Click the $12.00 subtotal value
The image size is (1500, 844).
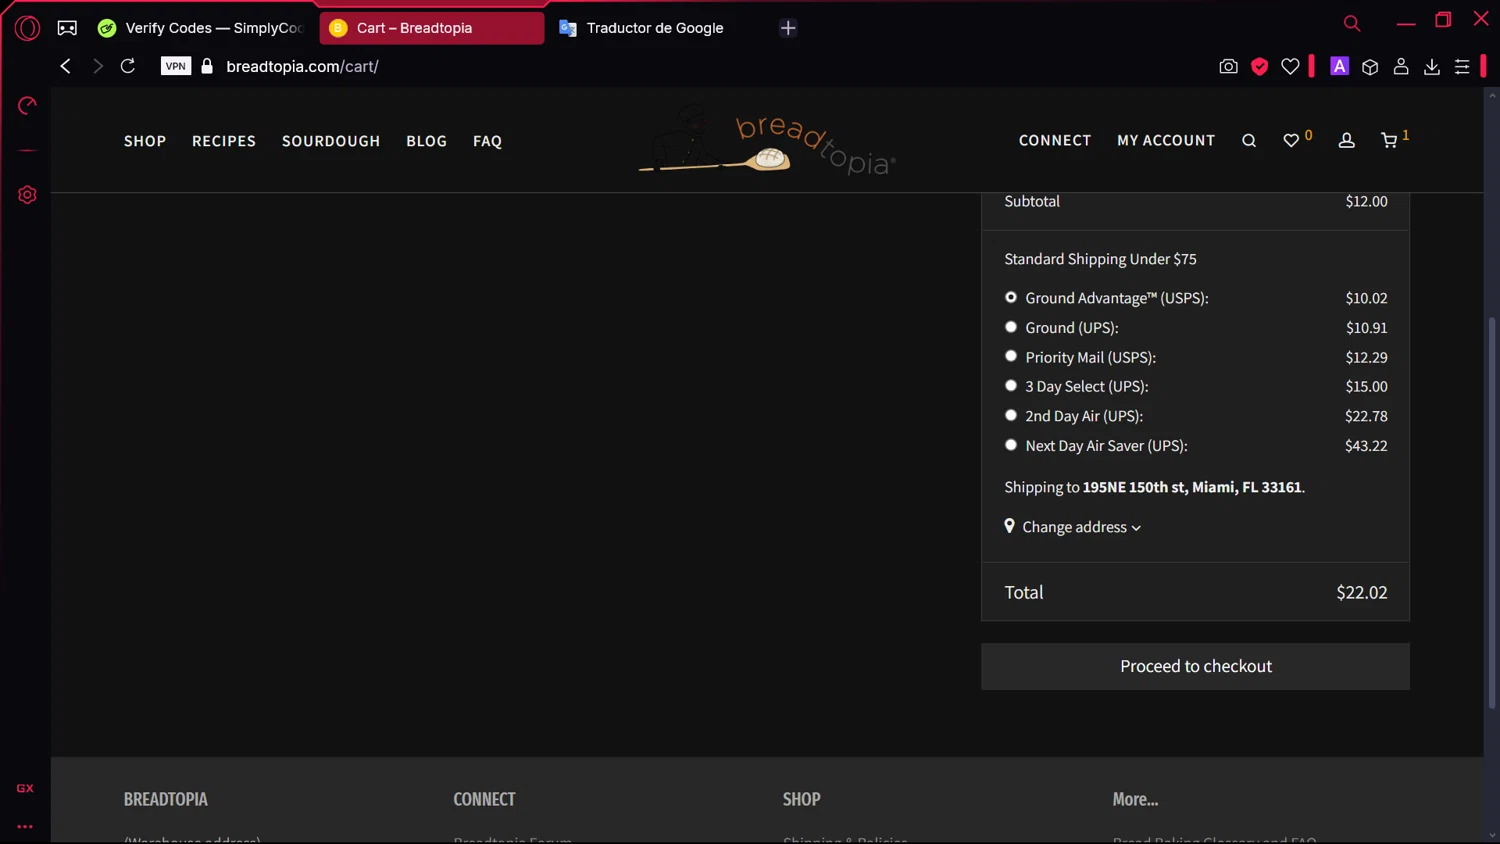(x=1366, y=201)
